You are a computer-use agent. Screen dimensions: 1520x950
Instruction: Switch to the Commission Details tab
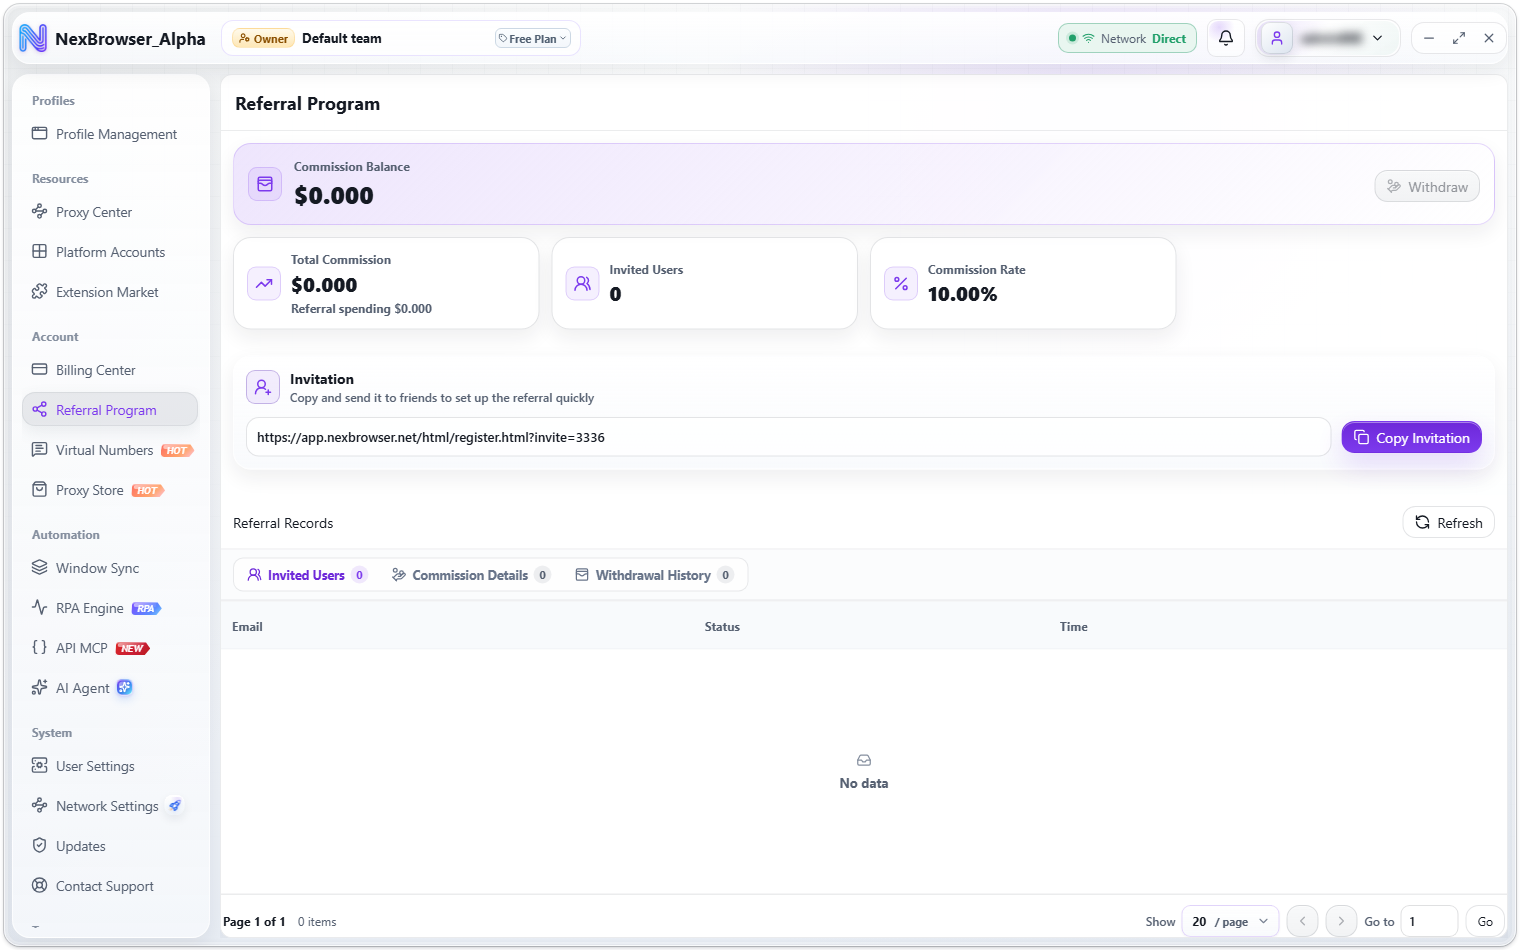(470, 575)
